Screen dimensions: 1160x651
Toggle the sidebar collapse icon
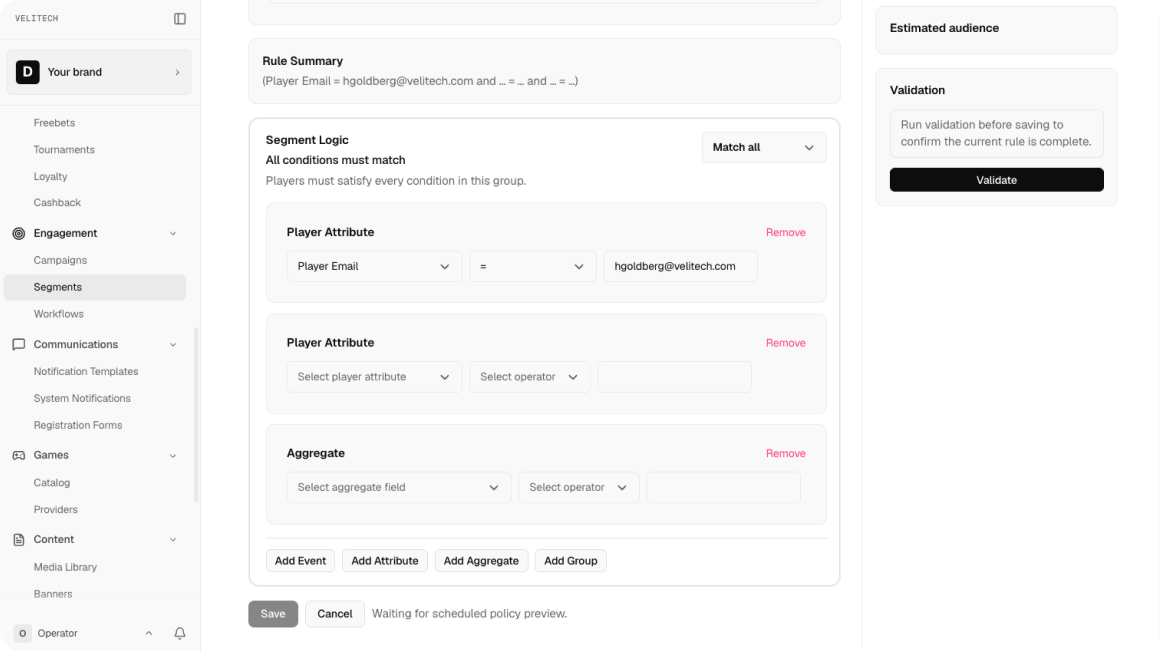[180, 18]
